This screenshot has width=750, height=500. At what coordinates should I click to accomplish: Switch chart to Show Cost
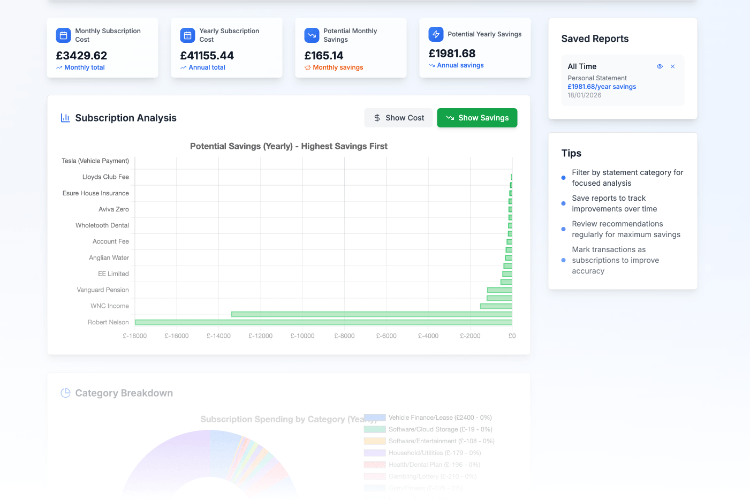[x=398, y=118]
